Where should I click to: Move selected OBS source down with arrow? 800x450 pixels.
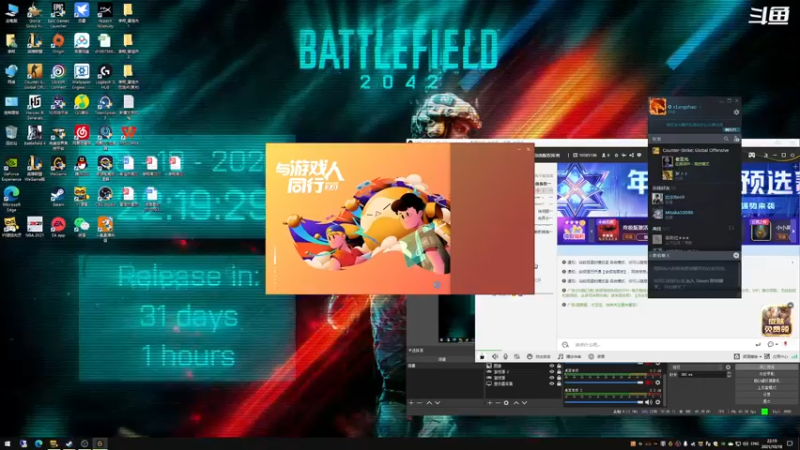point(524,403)
